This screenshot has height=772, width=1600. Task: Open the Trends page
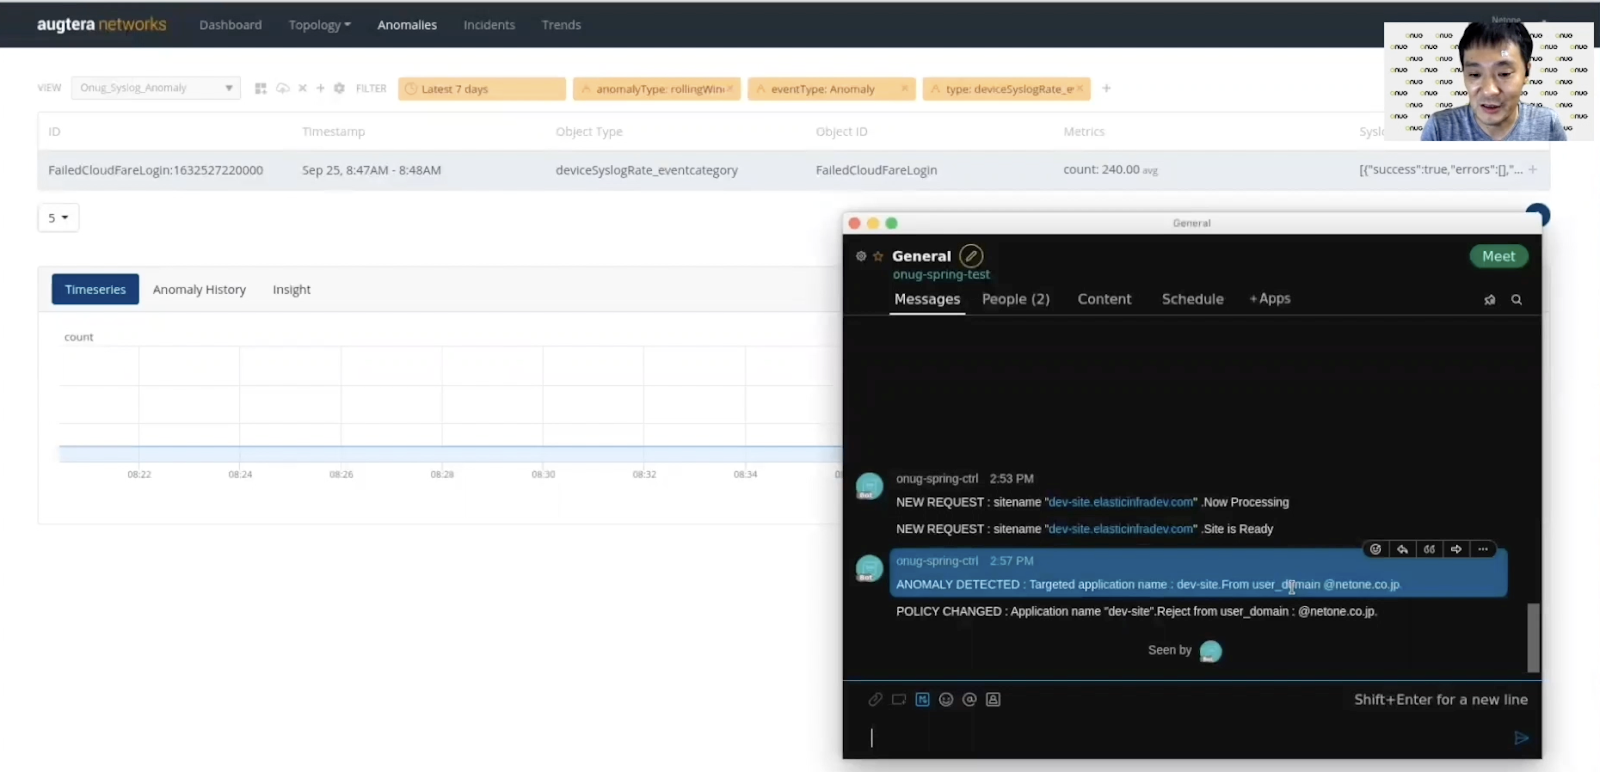(561, 25)
